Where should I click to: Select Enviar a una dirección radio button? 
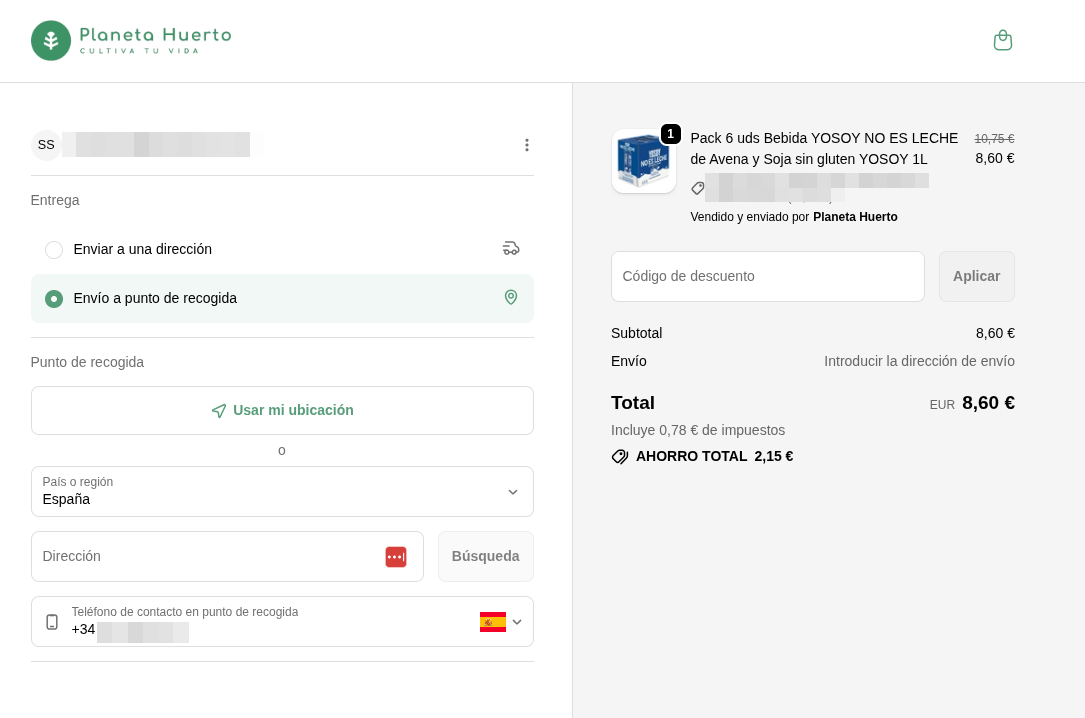pyautogui.click(x=54, y=250)
